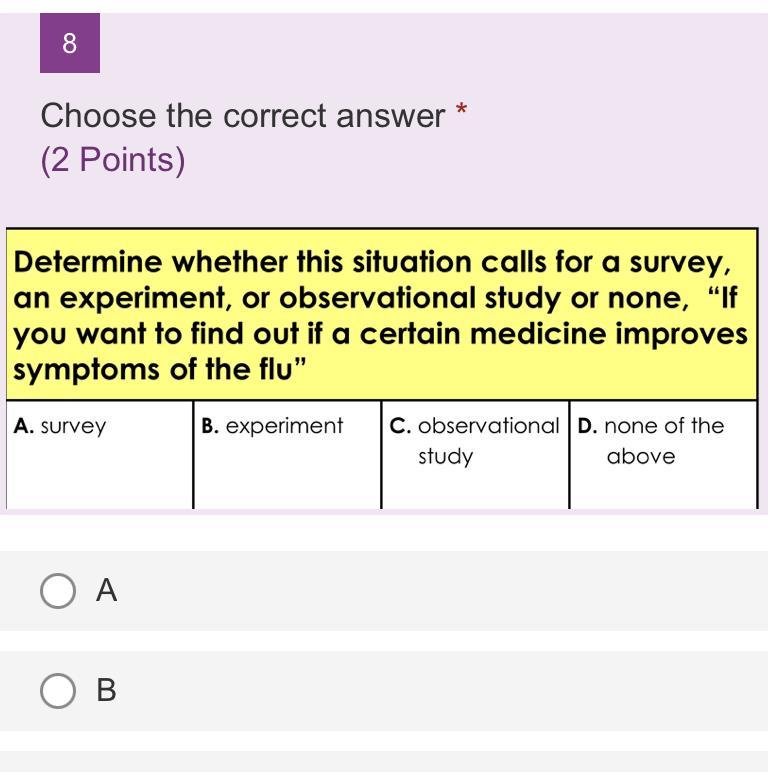Click the "Choose the correct answer" heading
772x772 pixels.
pos(242,116)
